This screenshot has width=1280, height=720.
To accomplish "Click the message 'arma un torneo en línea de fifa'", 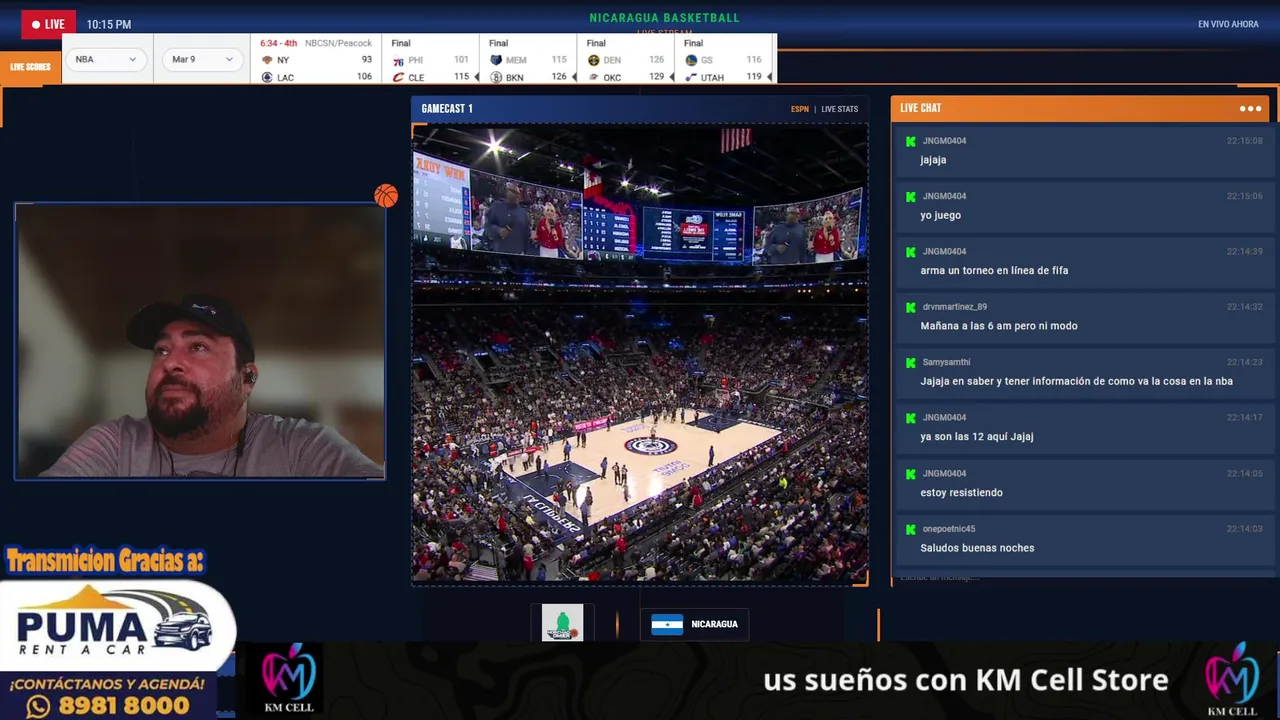I will pos(994,270).
